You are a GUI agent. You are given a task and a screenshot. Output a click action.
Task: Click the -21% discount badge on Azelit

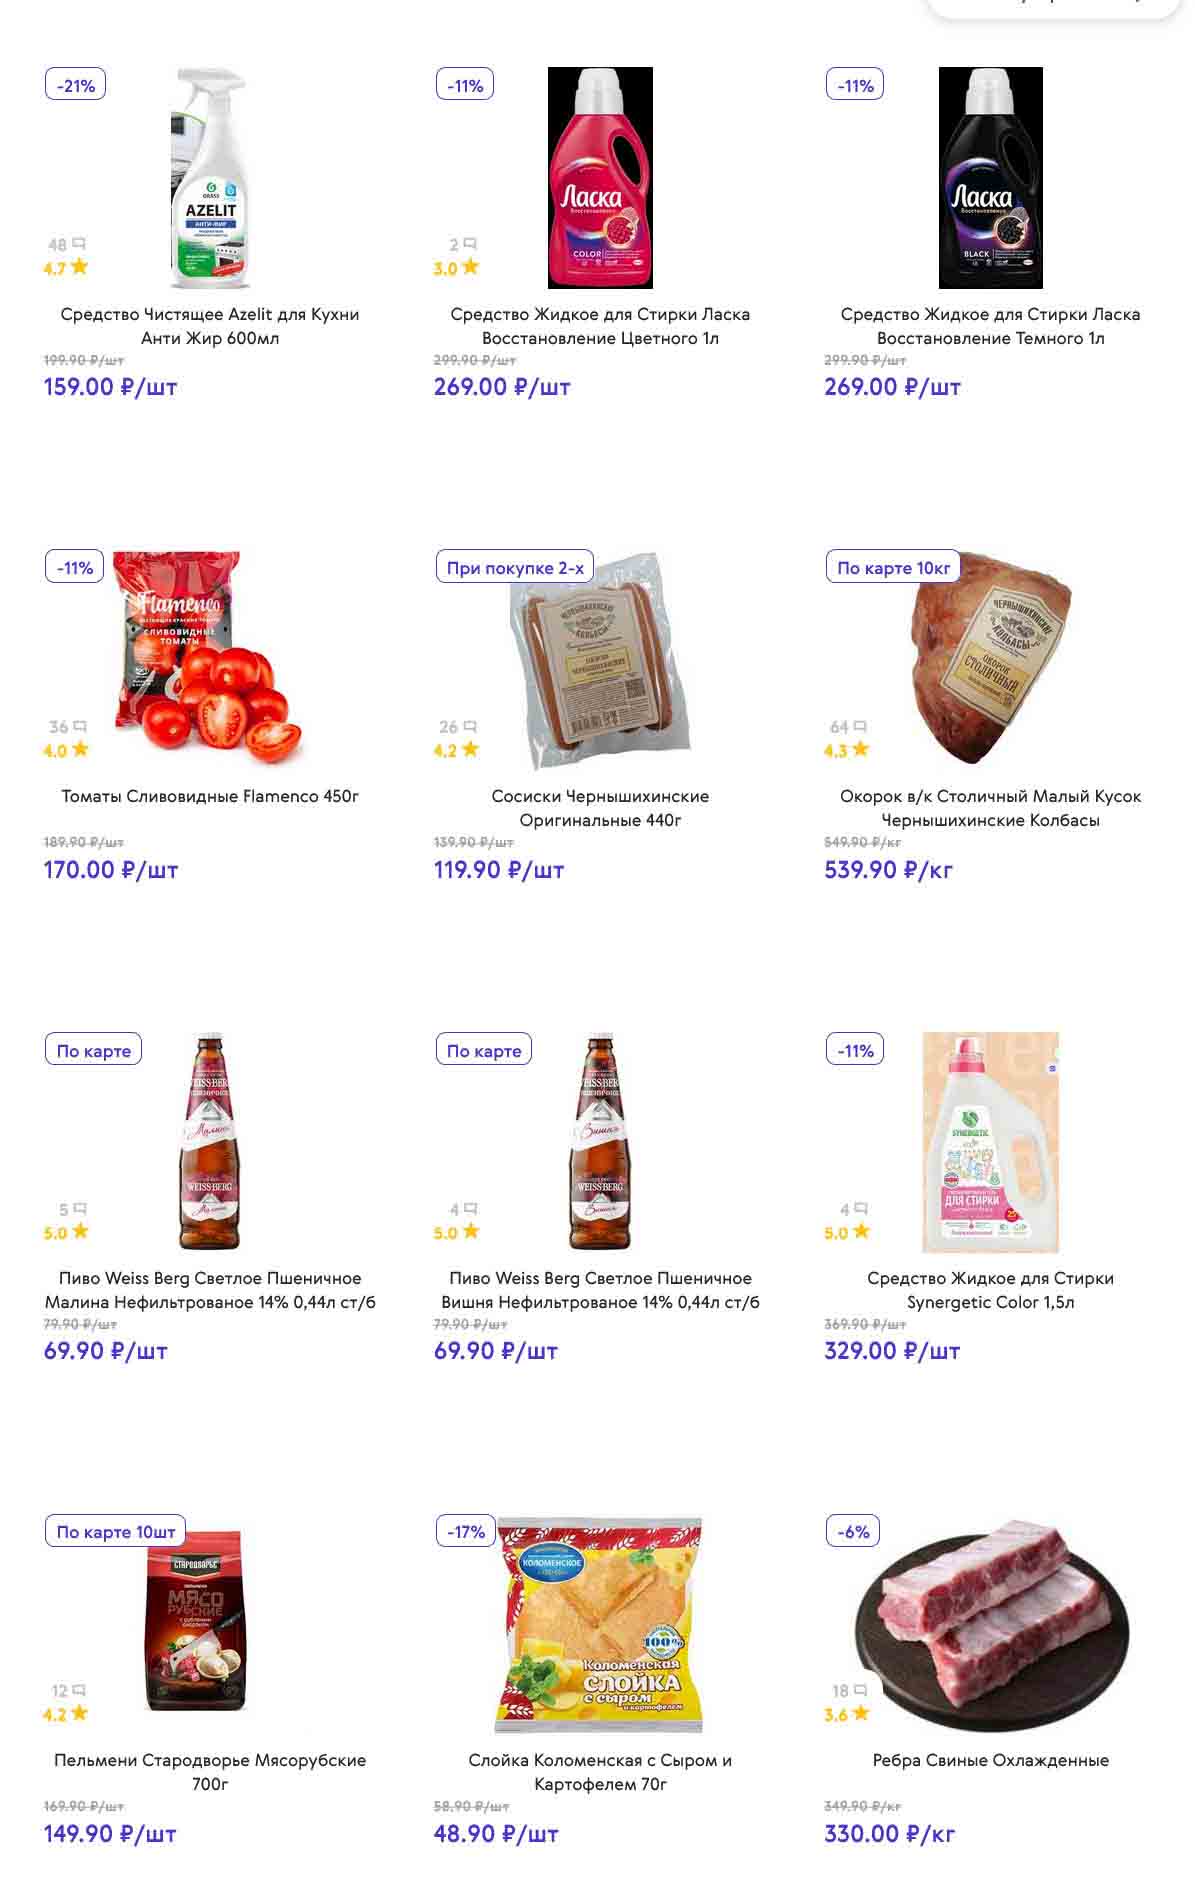pos(75,85)
